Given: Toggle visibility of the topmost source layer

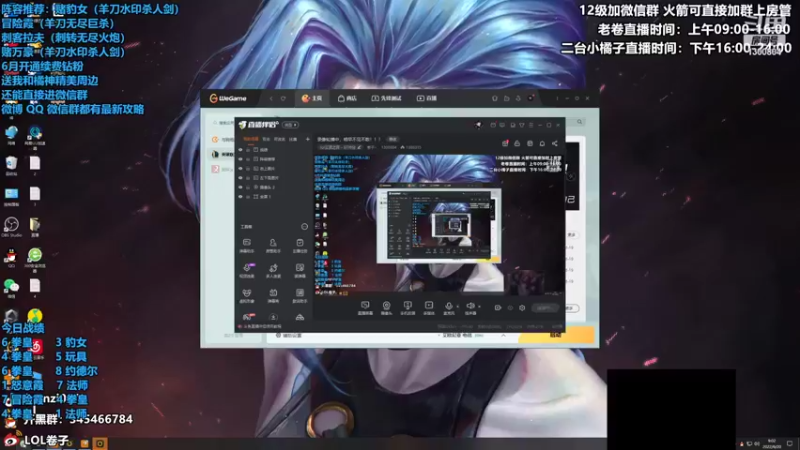Looking at the screenshot, I should click(240, 150).
